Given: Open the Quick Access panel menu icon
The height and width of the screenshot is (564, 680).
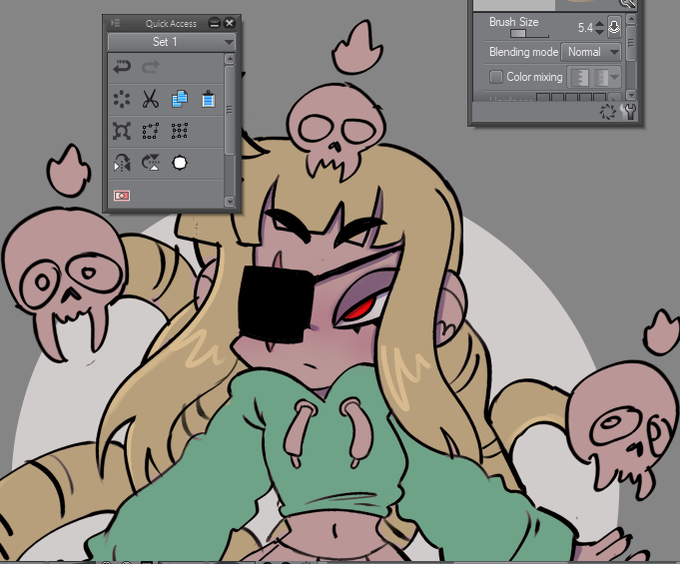Looking at the screenshot, I should click(x=115, y=23).
